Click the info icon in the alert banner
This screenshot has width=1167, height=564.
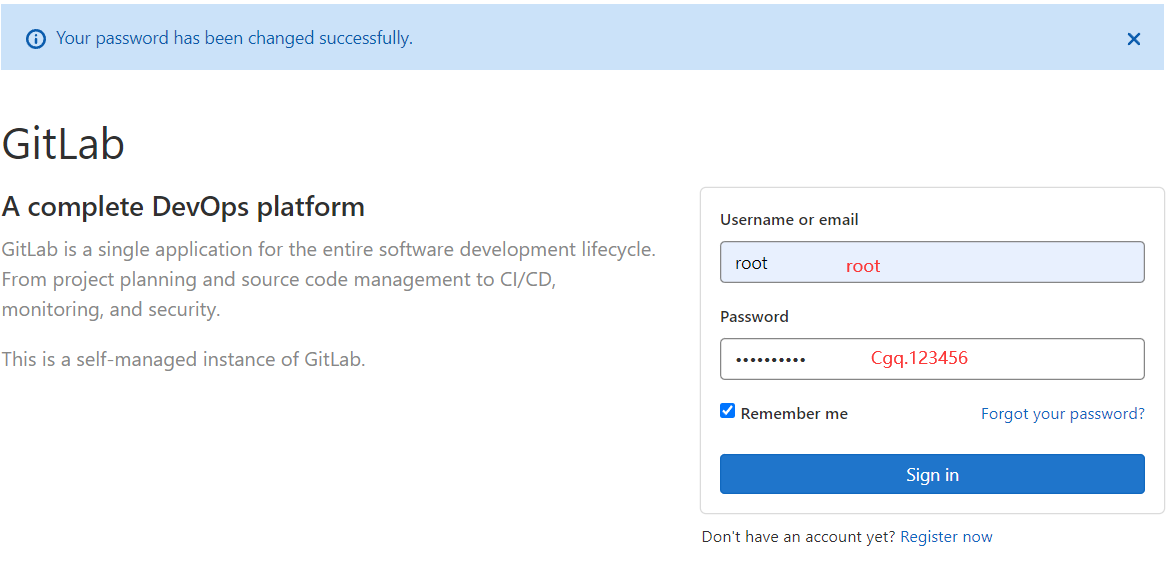coord(36,39)
